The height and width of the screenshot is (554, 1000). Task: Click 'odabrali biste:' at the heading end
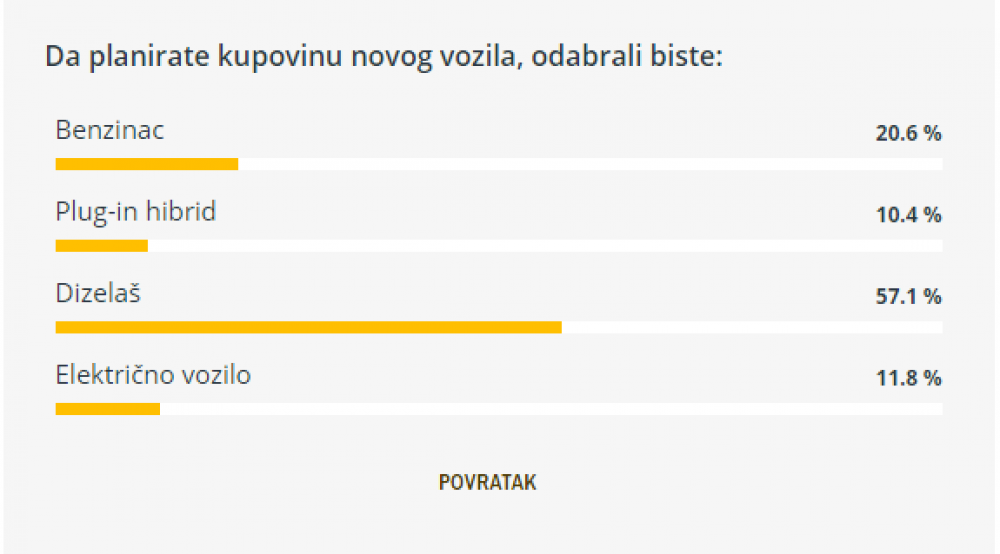[627, 56]
